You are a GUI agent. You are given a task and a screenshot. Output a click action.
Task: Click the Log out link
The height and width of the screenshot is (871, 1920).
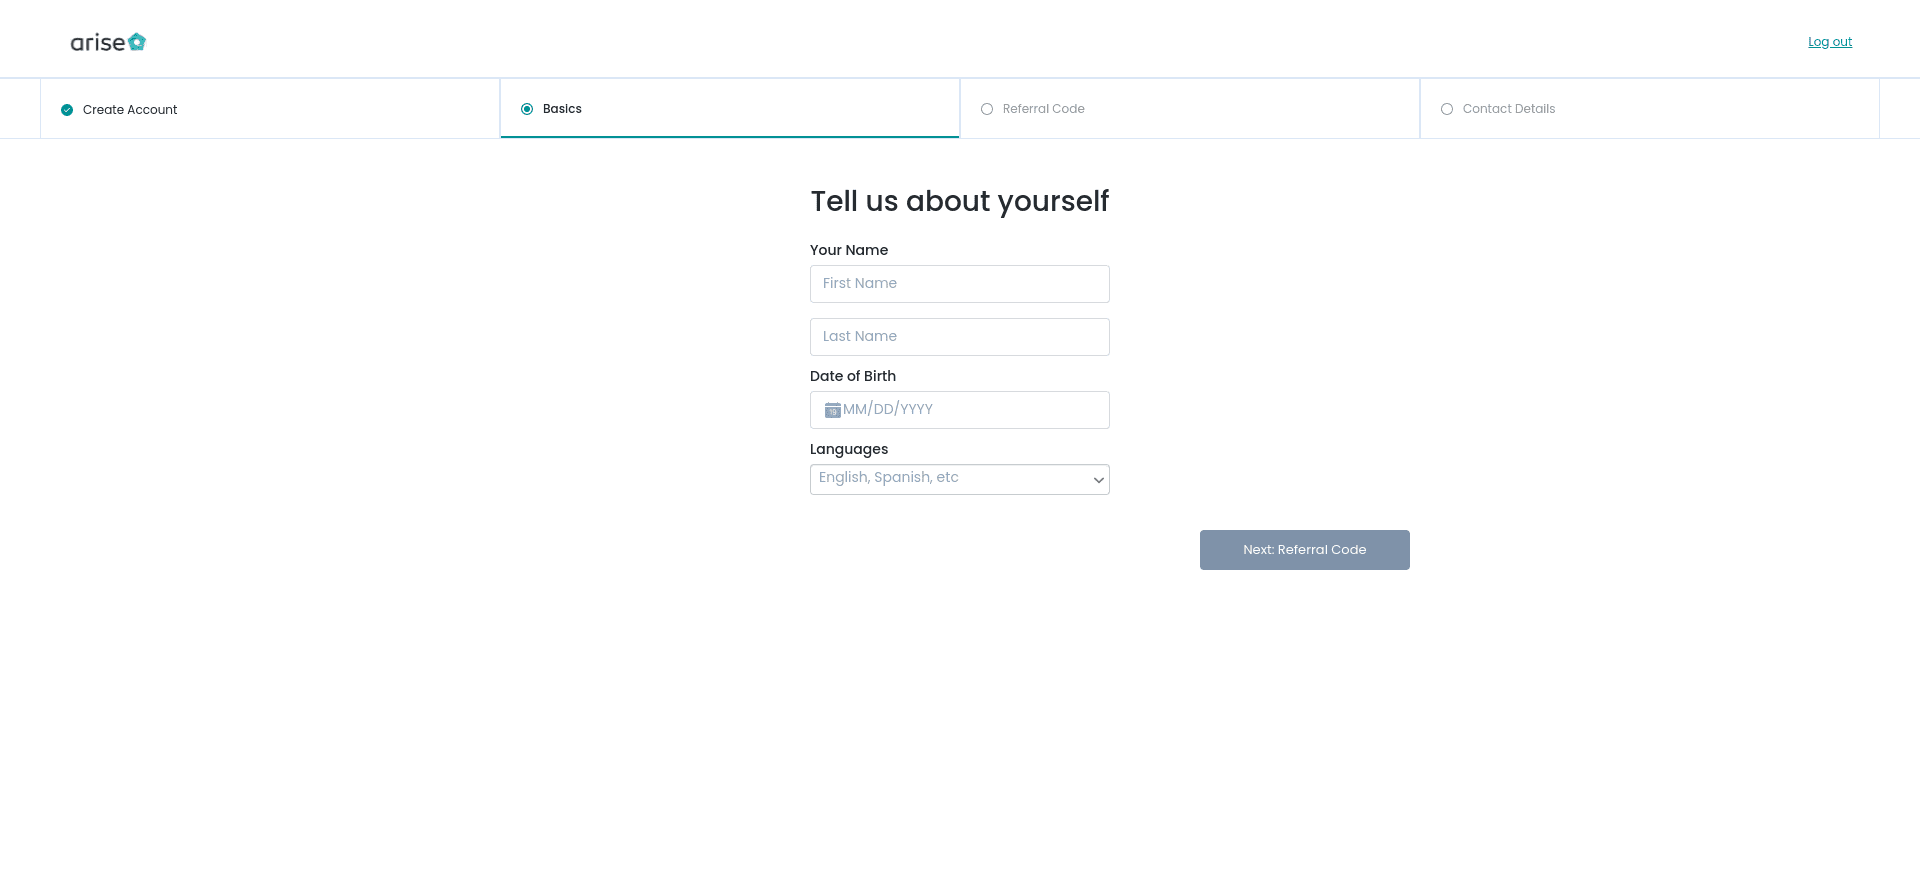tap(1830, 42)
